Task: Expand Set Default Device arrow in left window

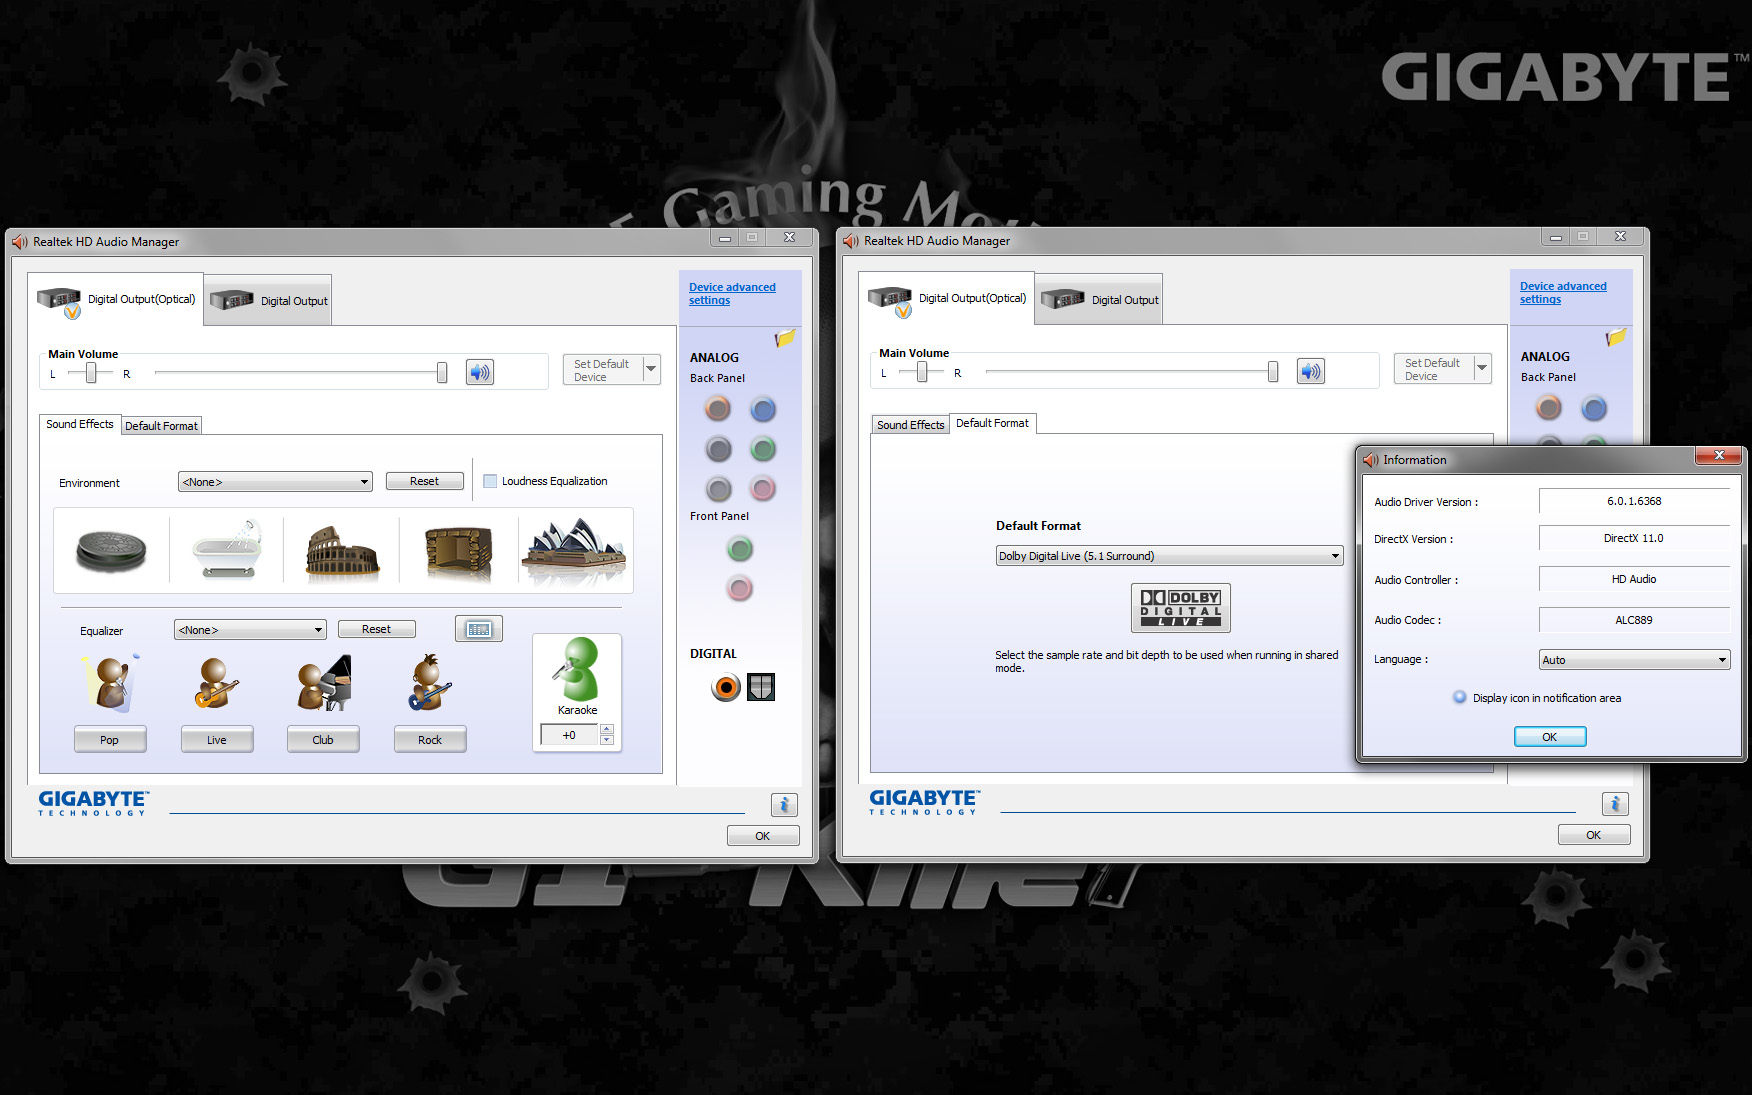Action: 651,370
